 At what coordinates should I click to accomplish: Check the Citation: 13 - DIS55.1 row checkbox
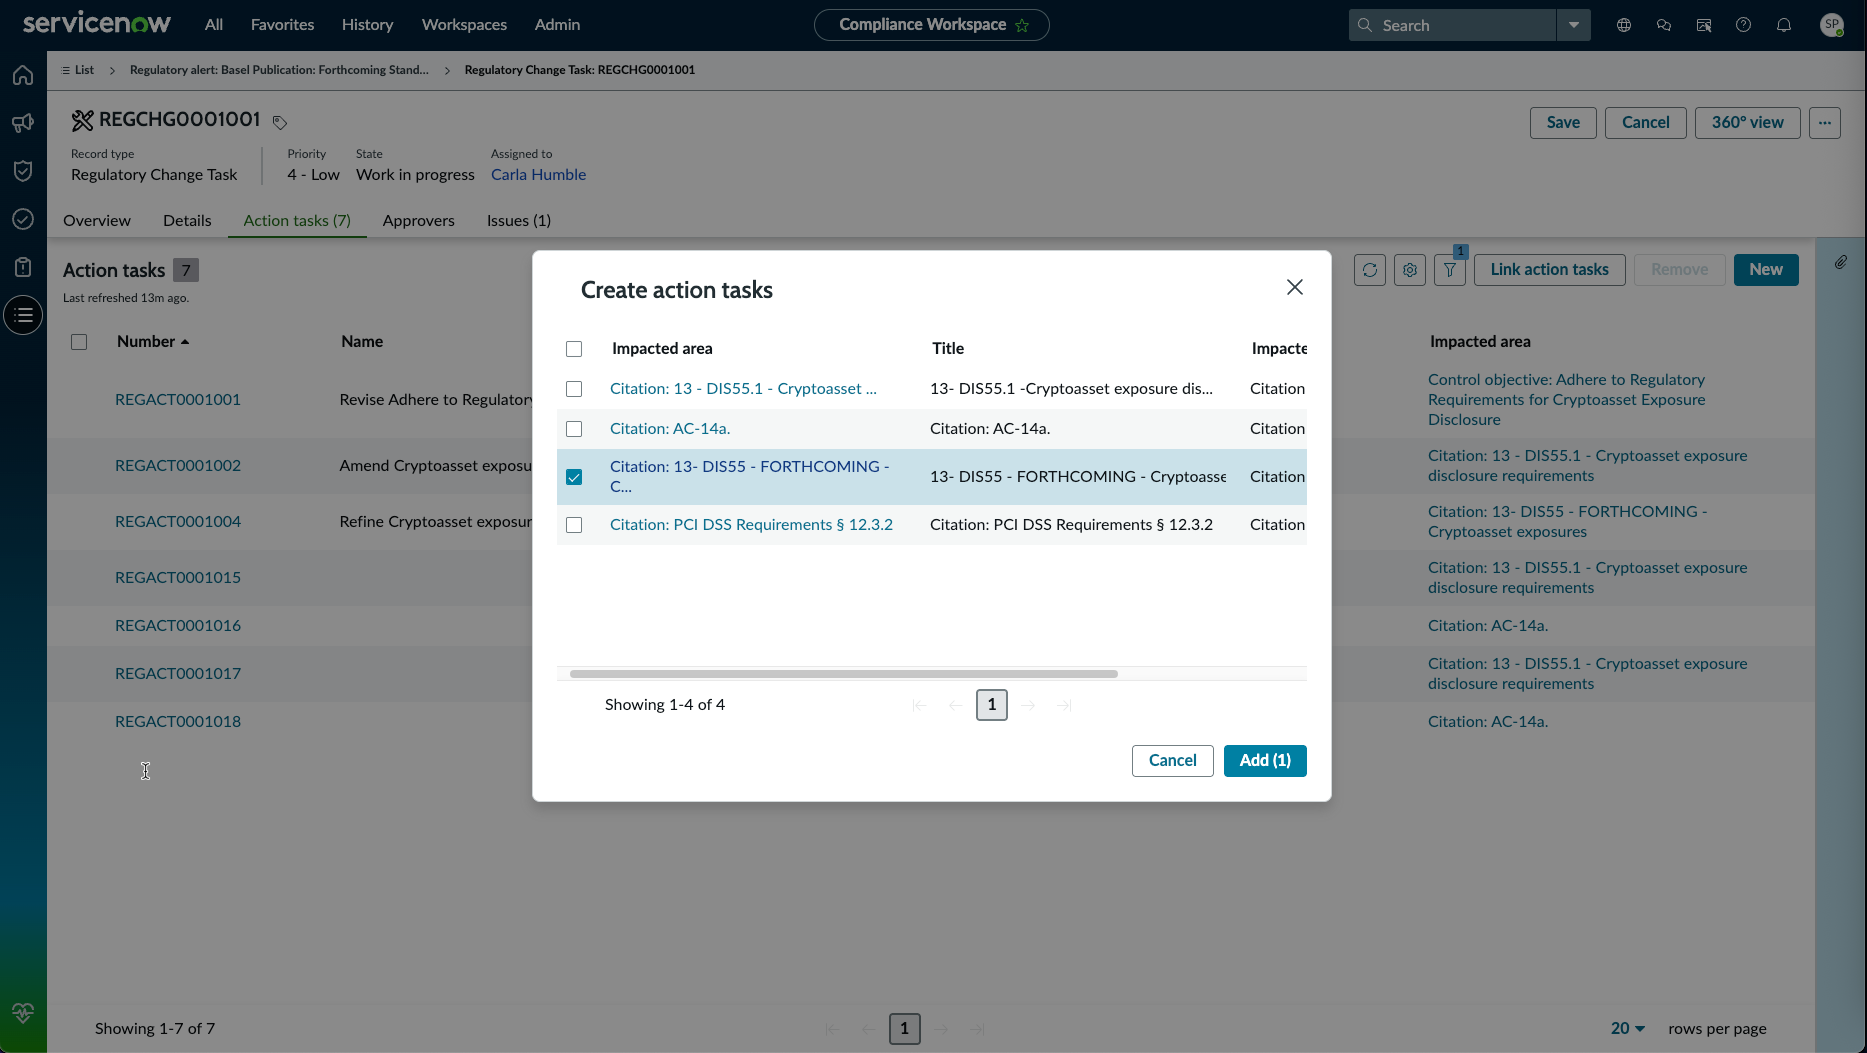coord(574,389)
